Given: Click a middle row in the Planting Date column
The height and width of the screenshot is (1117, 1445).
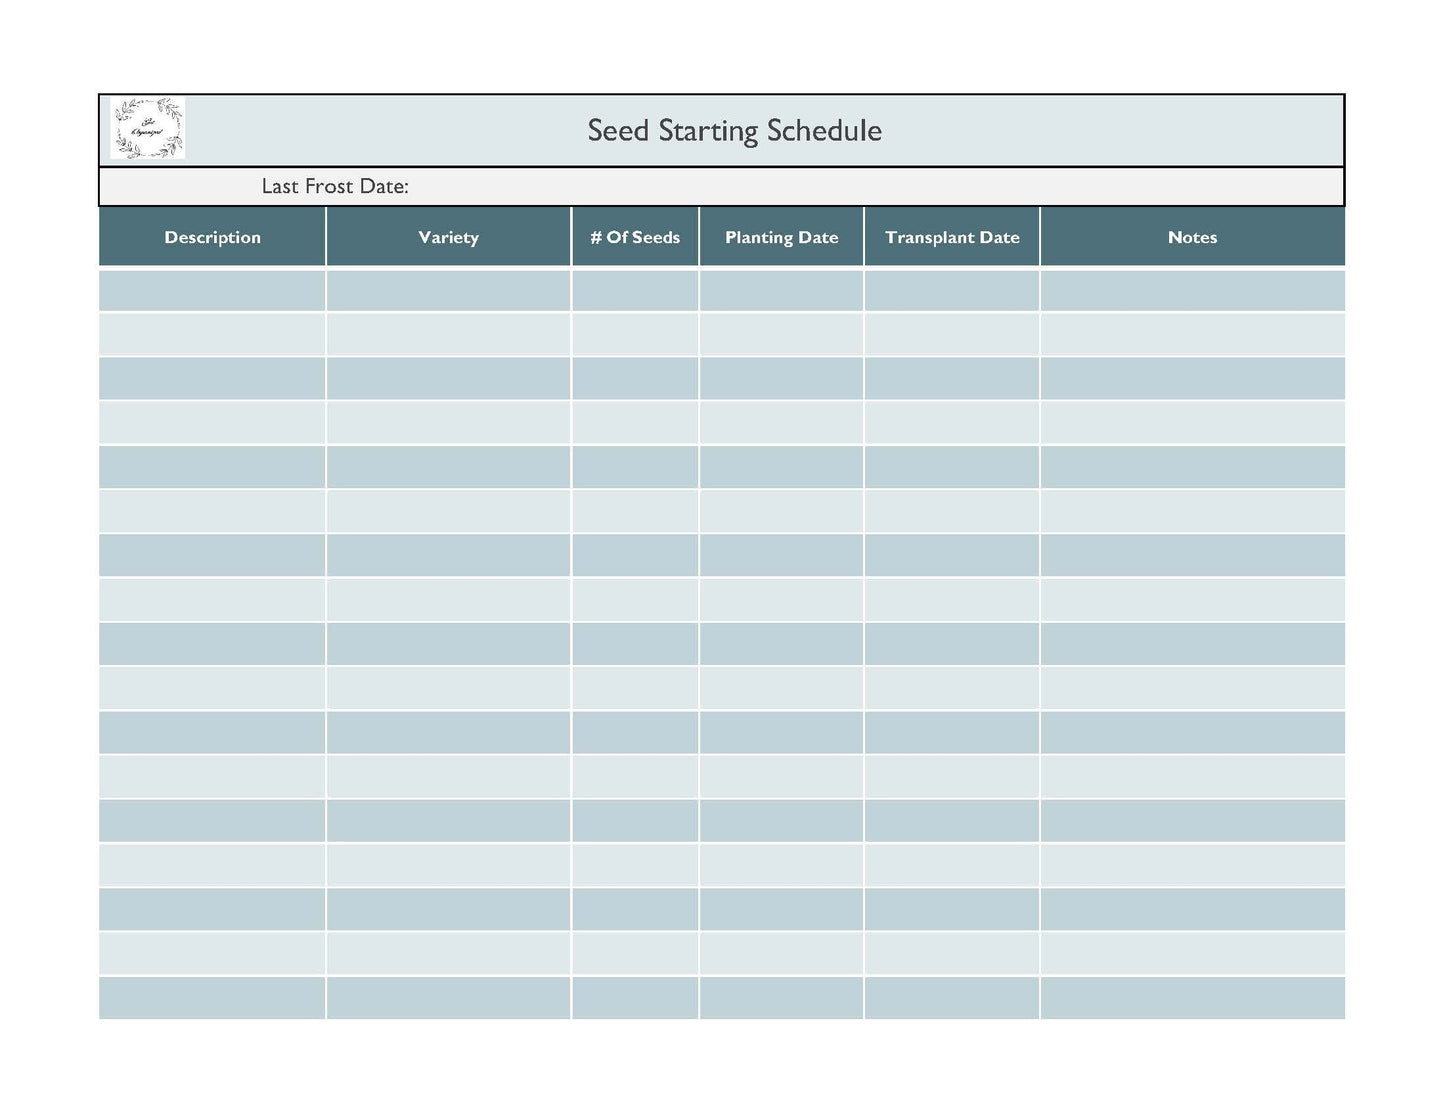Looking at the screenshot, I should tap(781, 643).
